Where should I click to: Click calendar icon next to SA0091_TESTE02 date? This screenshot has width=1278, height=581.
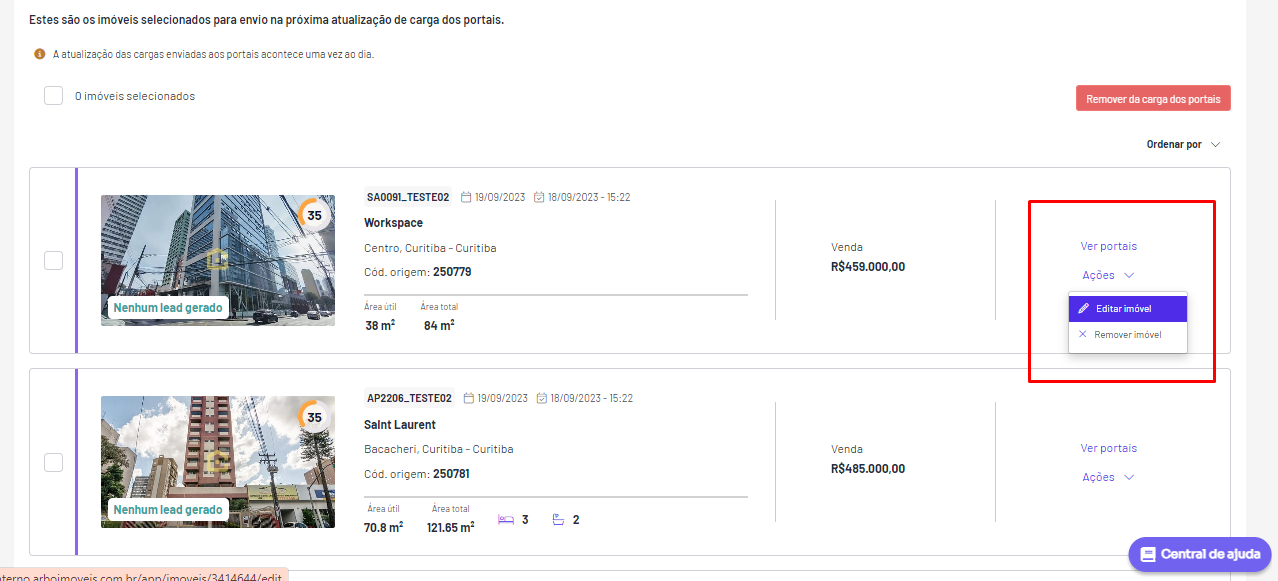coord(466,197)
